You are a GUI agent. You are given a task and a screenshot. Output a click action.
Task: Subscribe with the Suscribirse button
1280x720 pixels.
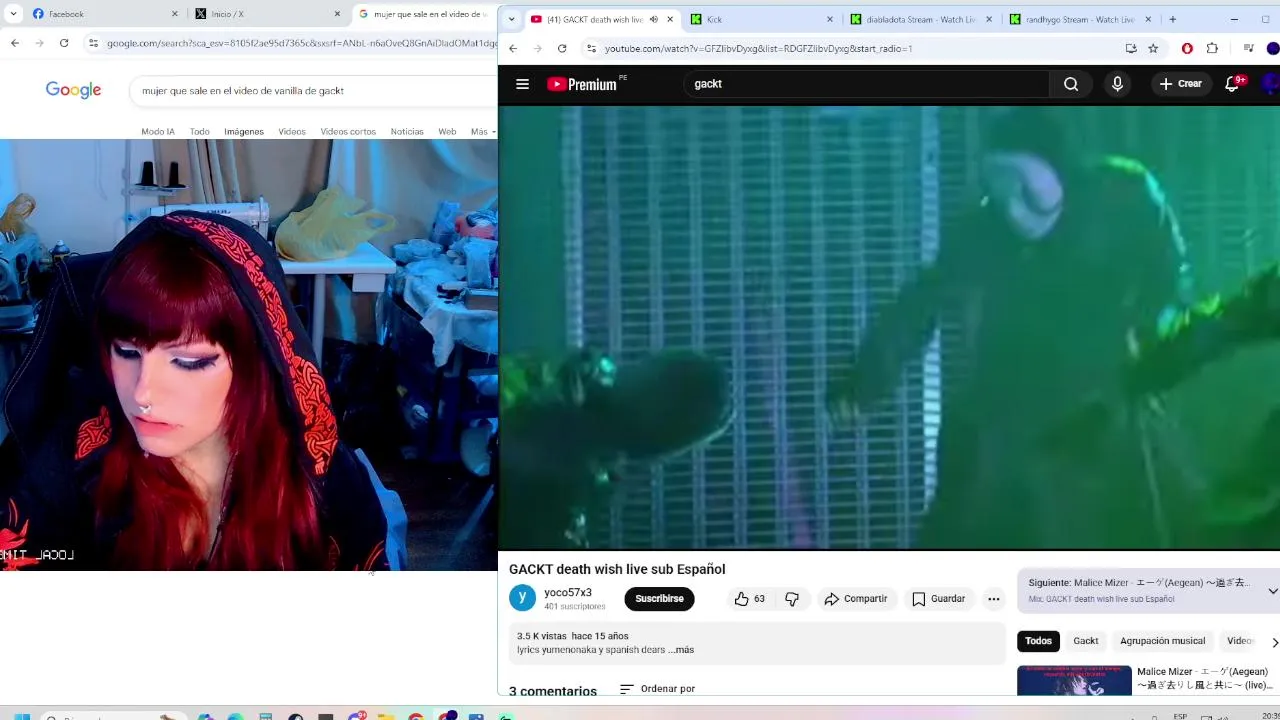(659, 599)
